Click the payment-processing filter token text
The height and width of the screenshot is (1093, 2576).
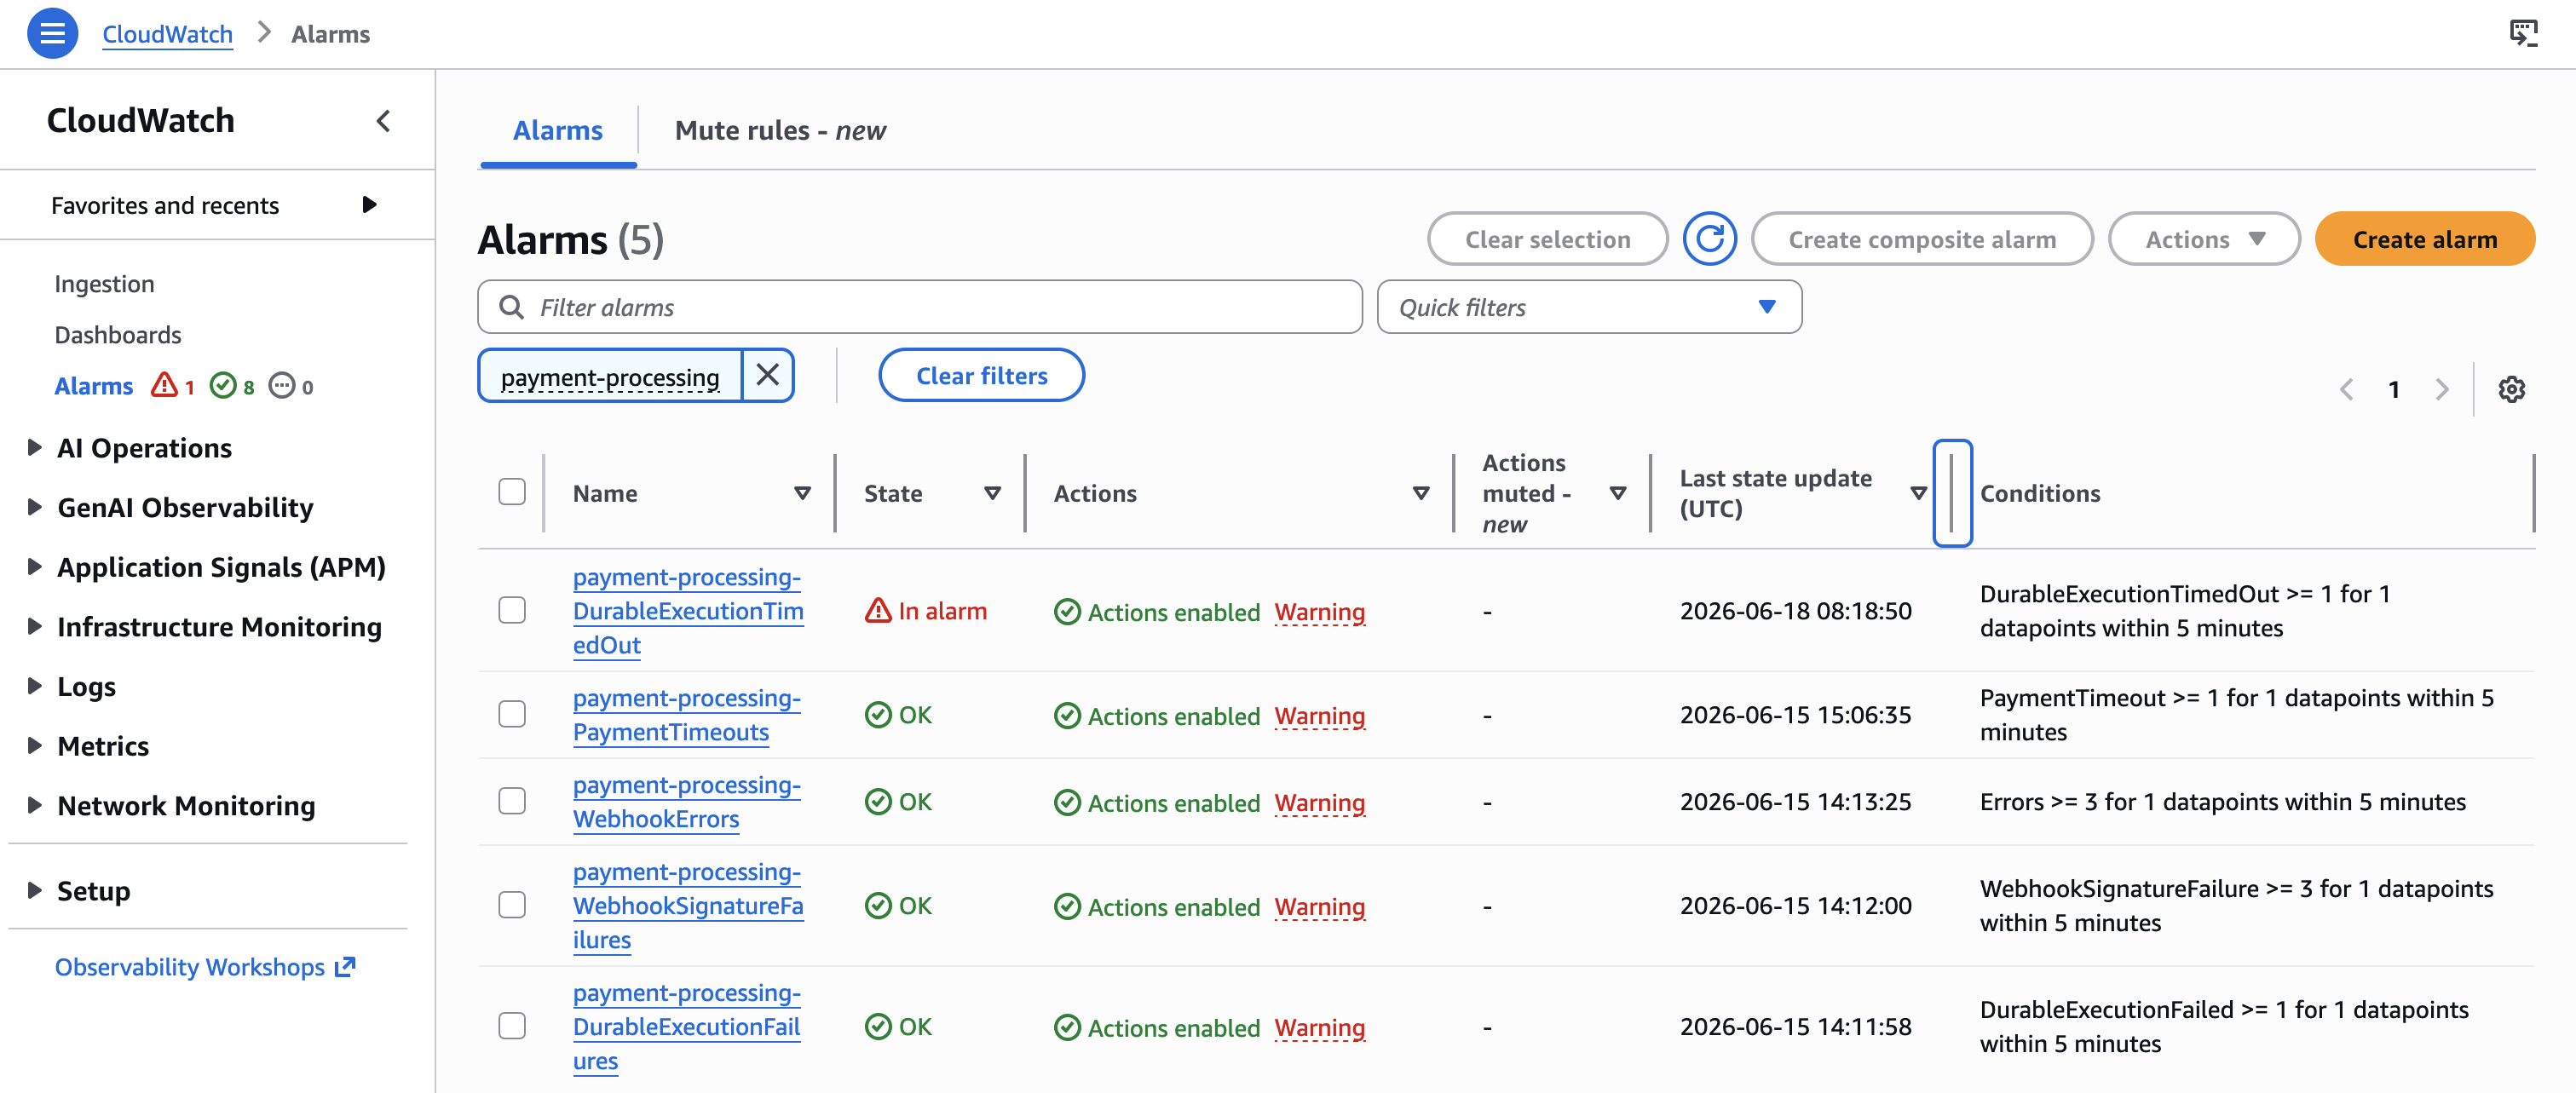click(x=609, y=377)
